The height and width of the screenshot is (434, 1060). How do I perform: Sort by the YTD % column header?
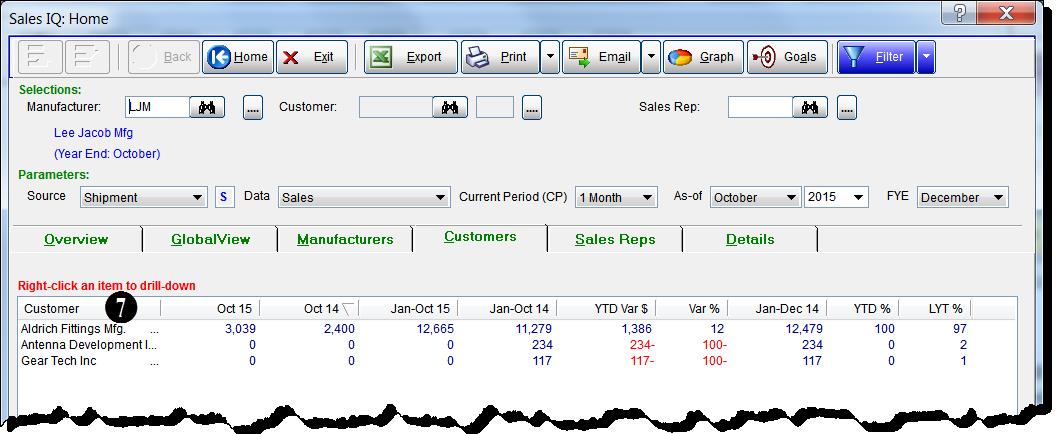(x=863, y=309)
